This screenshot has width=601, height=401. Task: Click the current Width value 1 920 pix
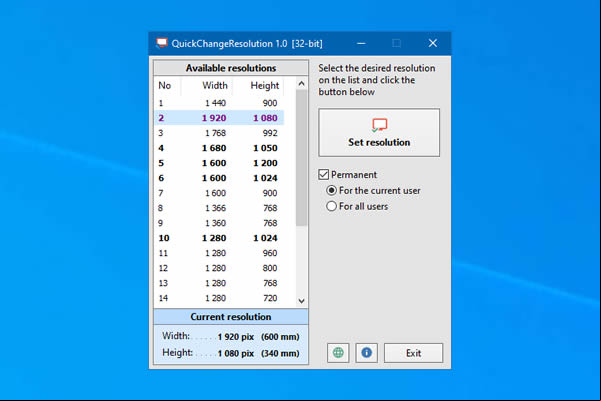(236, 337)
